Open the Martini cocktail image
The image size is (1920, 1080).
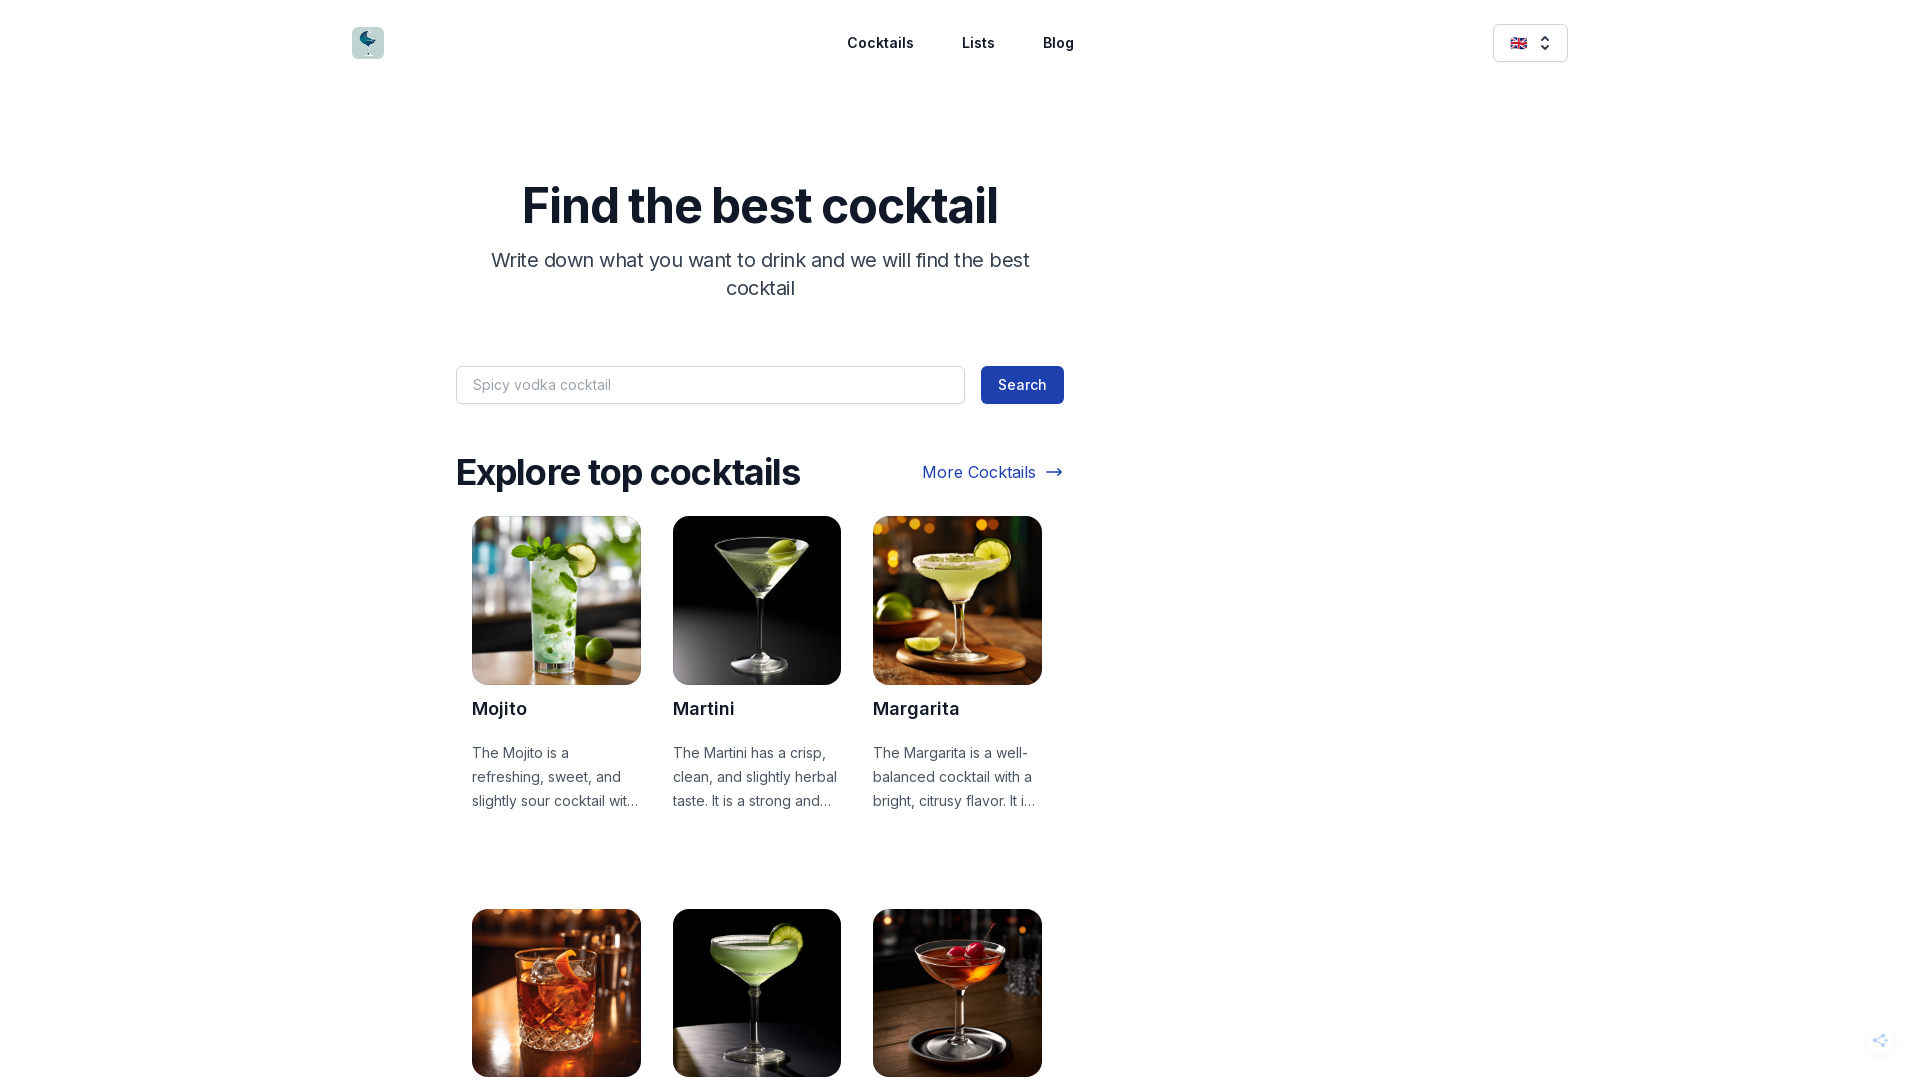[x=757, y=600]
